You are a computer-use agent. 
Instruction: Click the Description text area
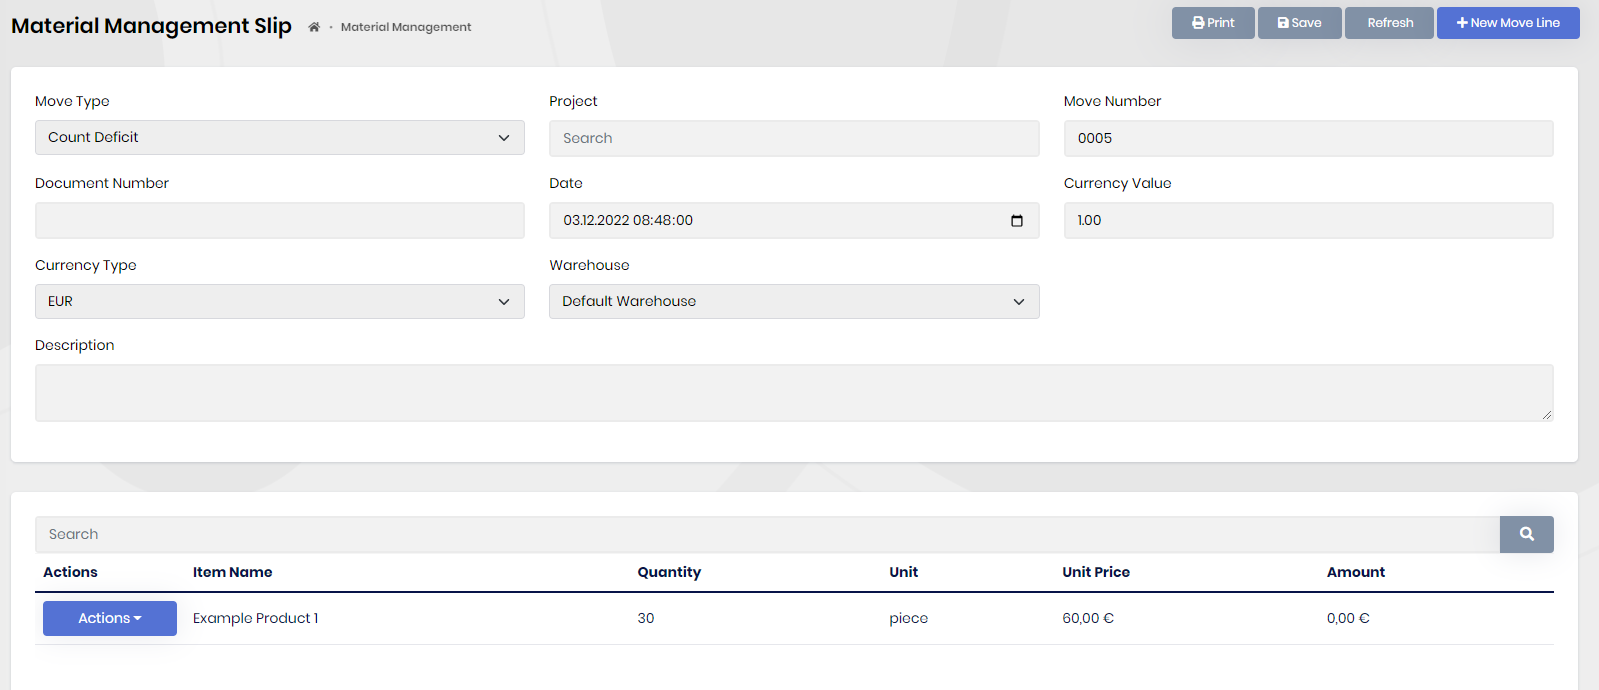pyautogui.click(x=794, y=393)
